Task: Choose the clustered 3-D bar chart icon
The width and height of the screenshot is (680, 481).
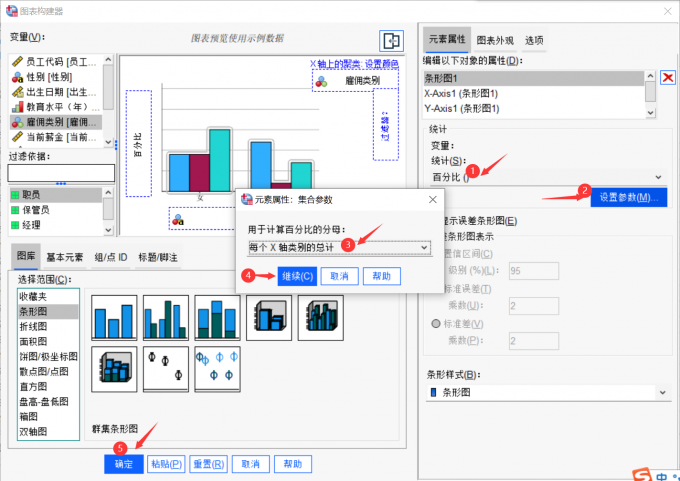Action: [x=320, y=317]
